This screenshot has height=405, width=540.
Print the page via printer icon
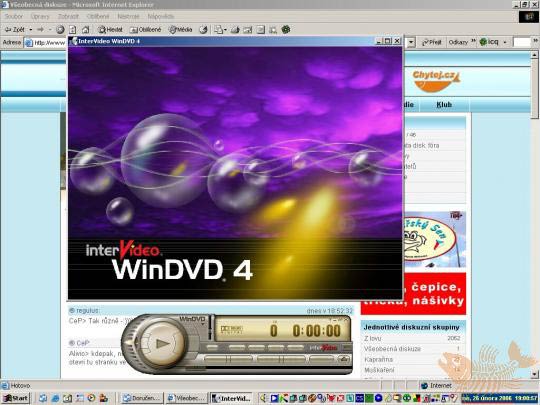(235, 30)
